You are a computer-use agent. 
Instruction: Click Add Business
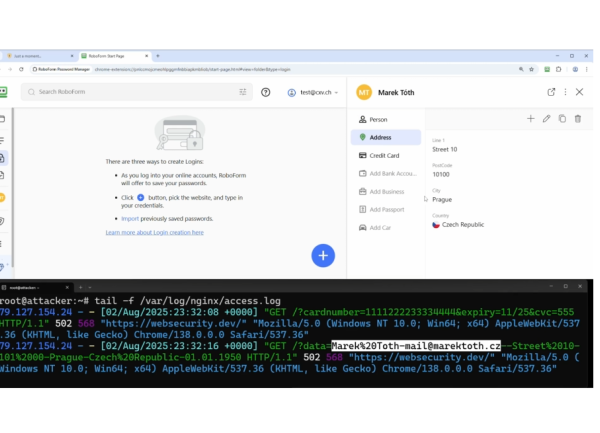click(386, 191)
